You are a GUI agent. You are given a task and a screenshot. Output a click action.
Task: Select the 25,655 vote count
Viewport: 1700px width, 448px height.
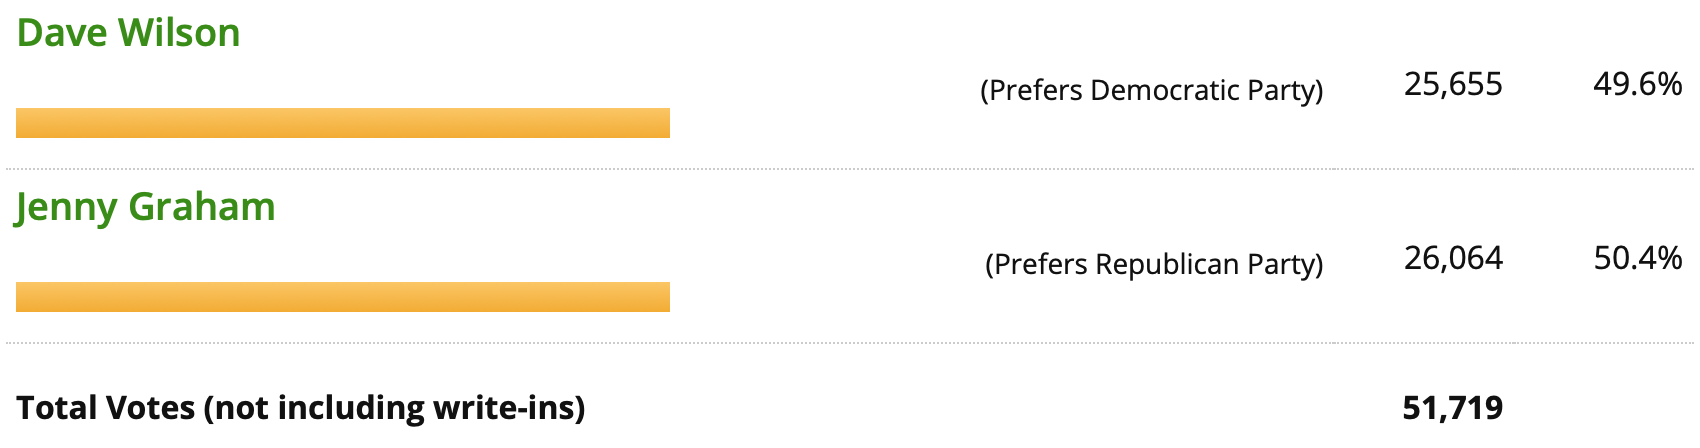(x=1453, y=84)
